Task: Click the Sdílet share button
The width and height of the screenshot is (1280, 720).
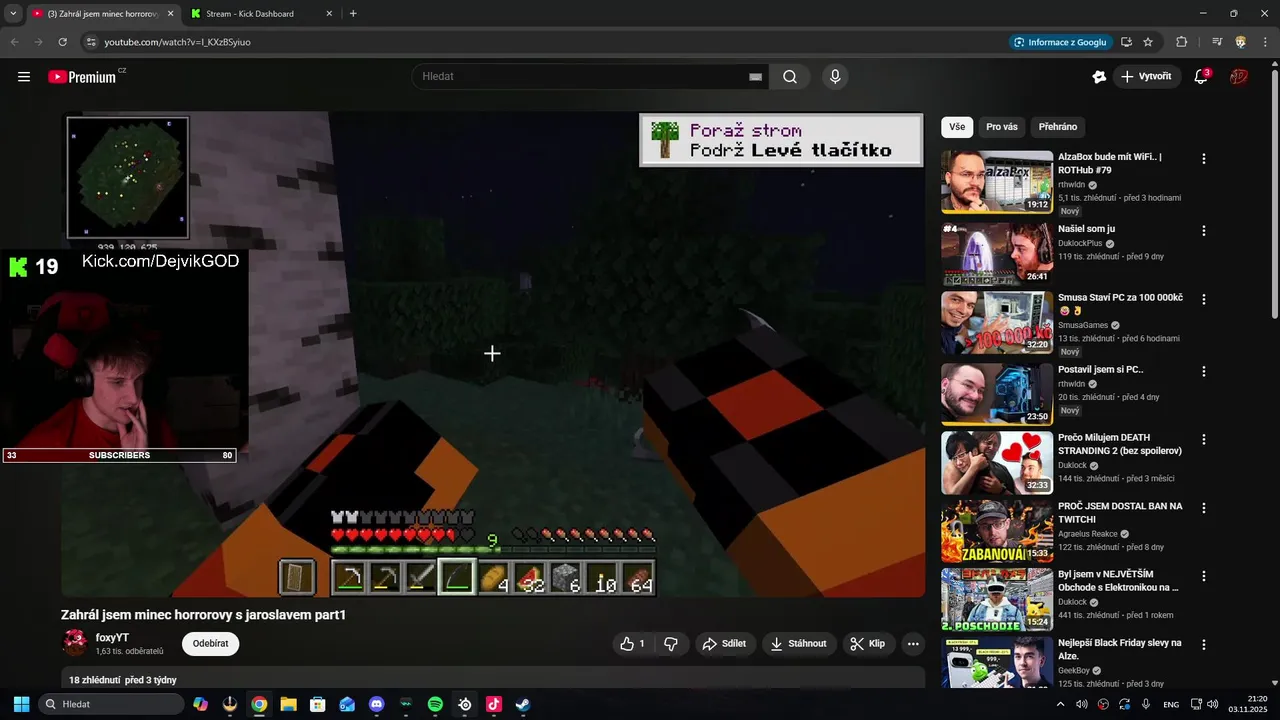Action: (725, 644)
